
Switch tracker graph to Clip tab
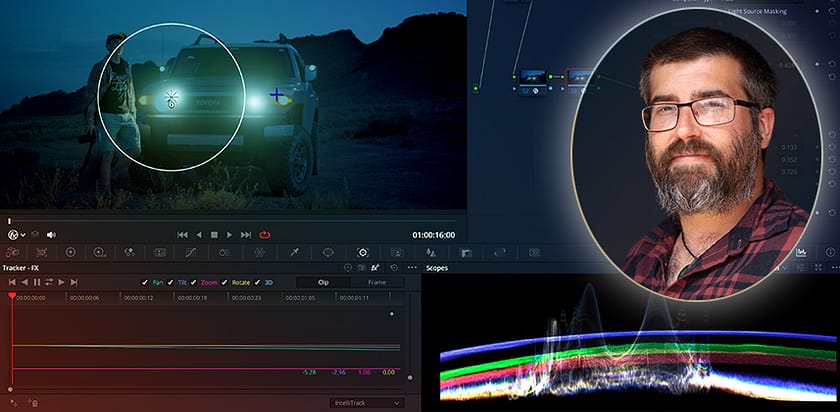(323, 282)
